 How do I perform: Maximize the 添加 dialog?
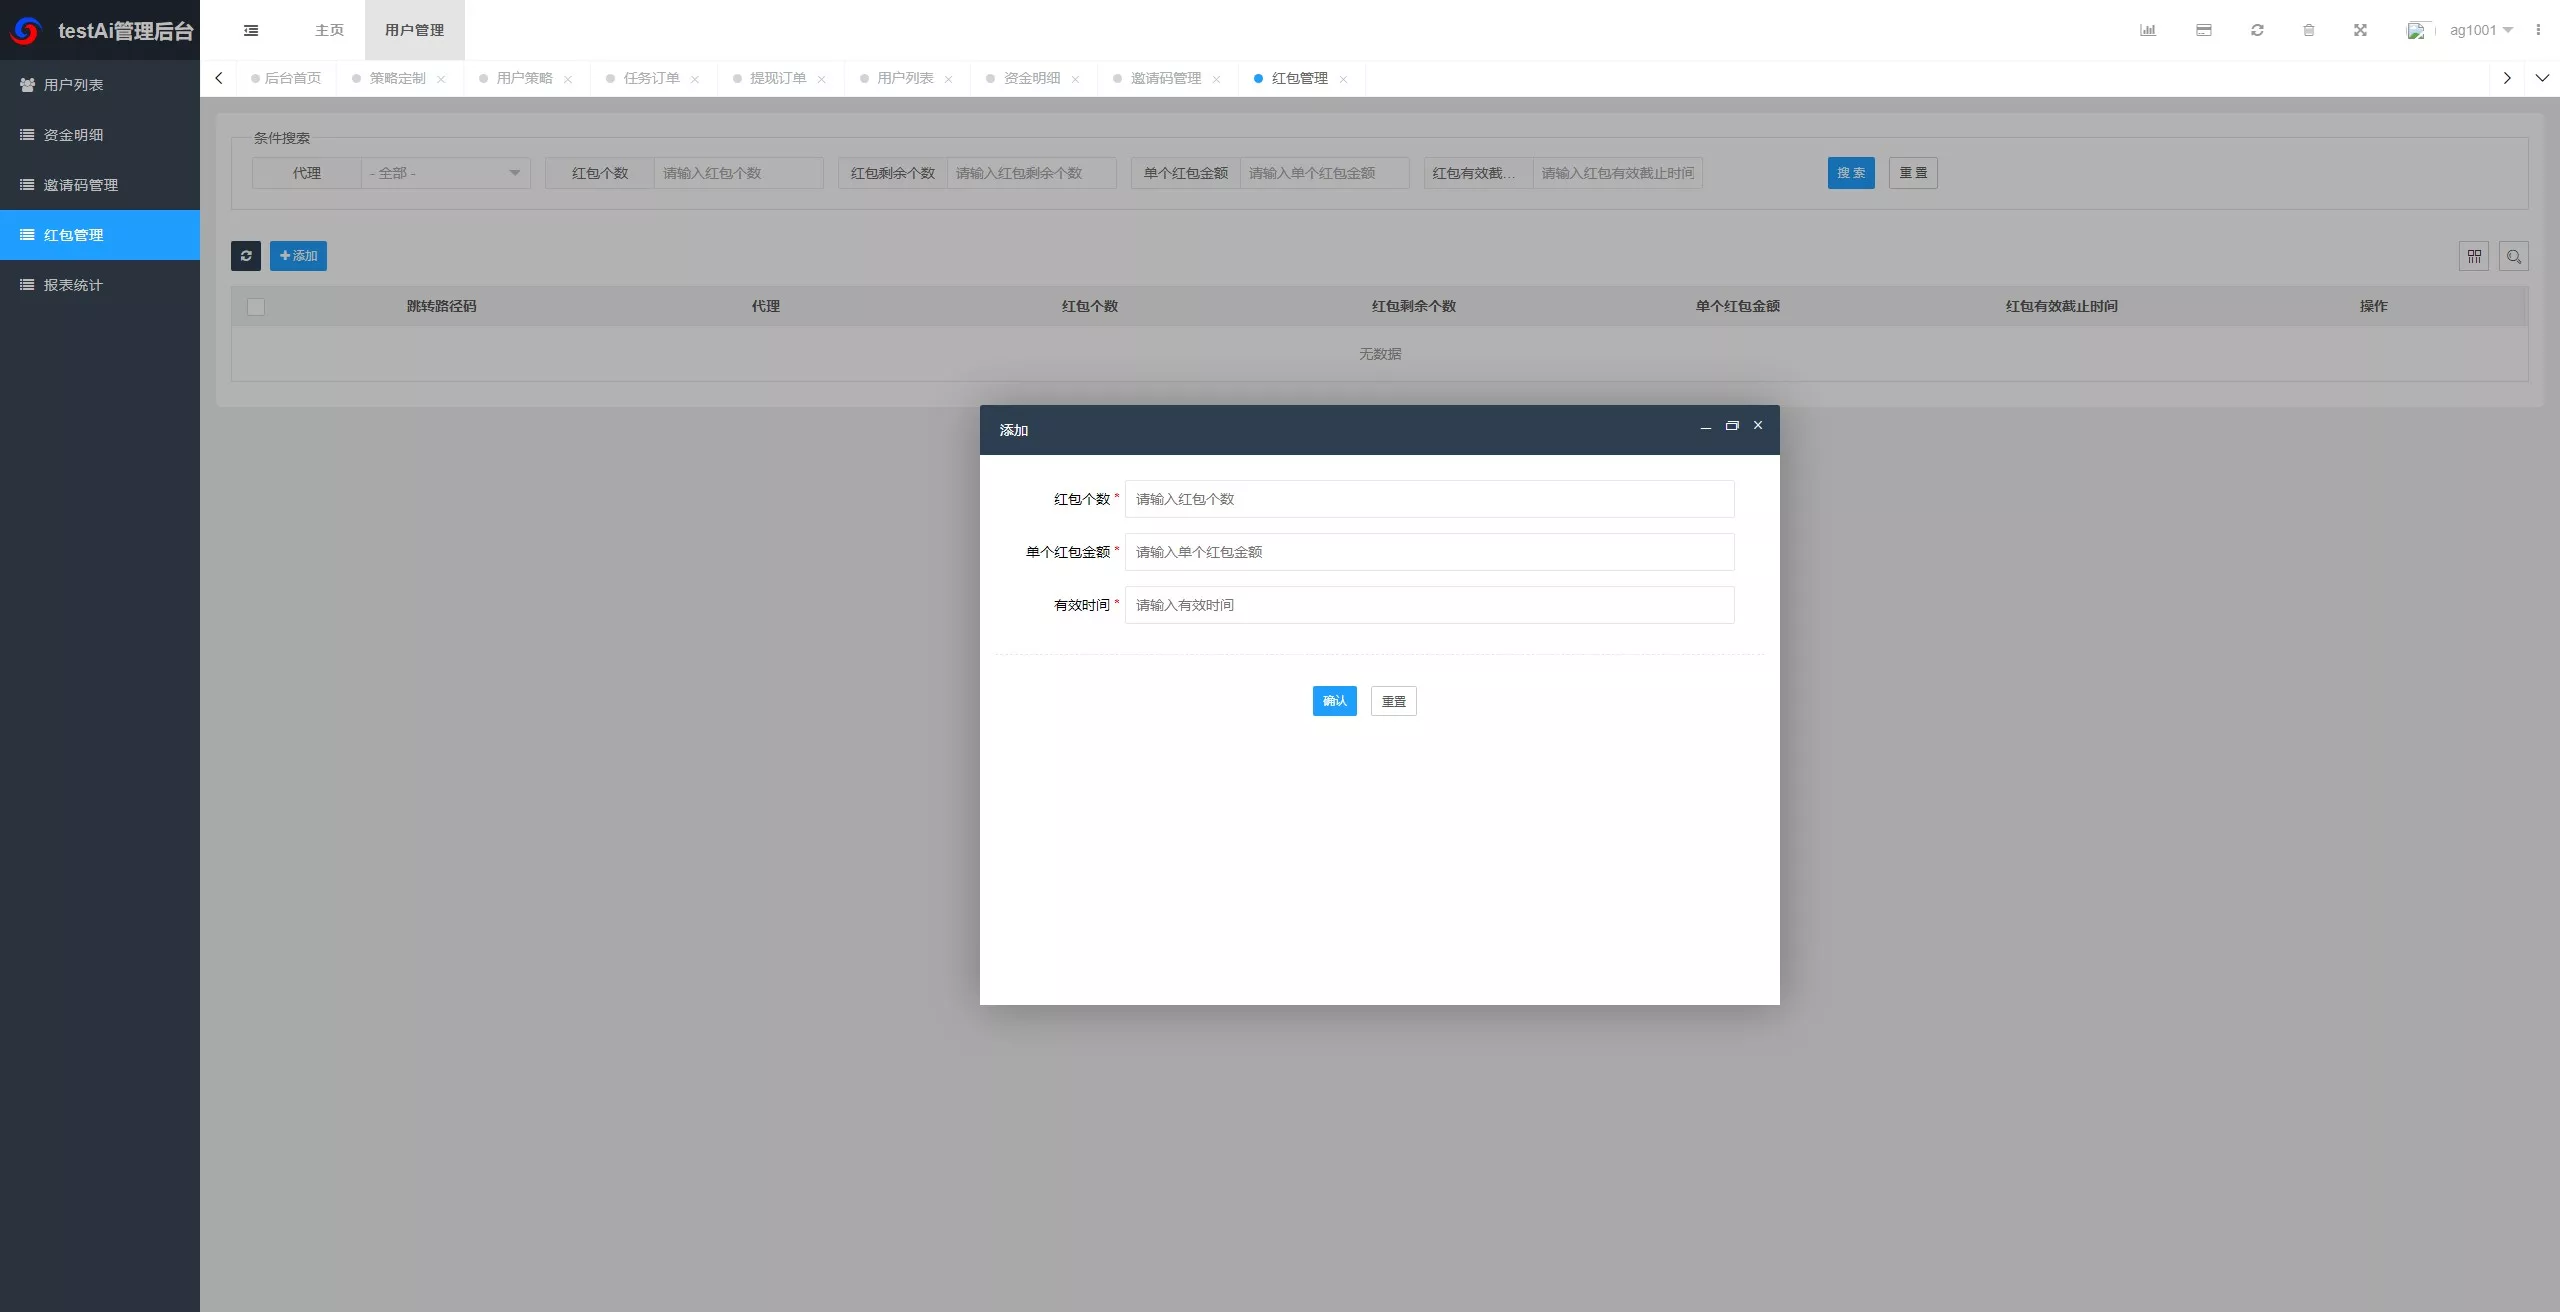coord(1732,426)
